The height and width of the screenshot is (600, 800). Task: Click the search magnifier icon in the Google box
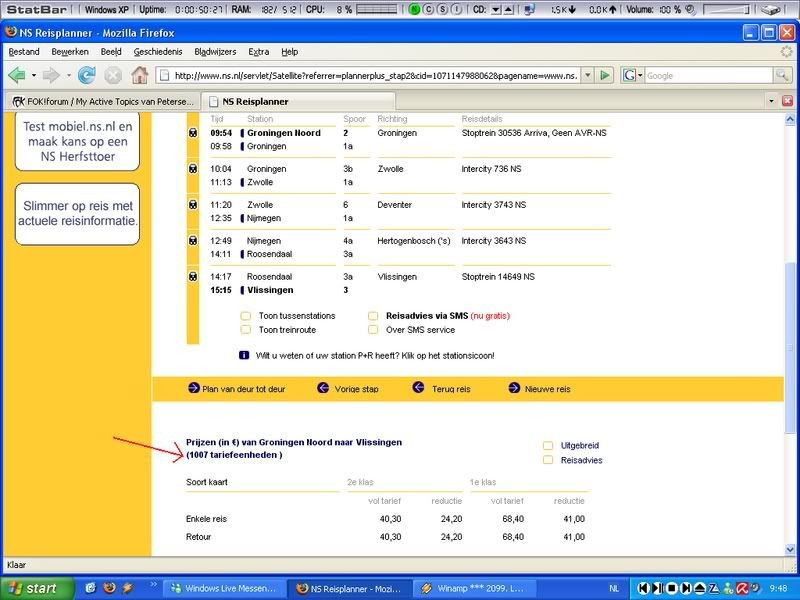coord(782,76)
